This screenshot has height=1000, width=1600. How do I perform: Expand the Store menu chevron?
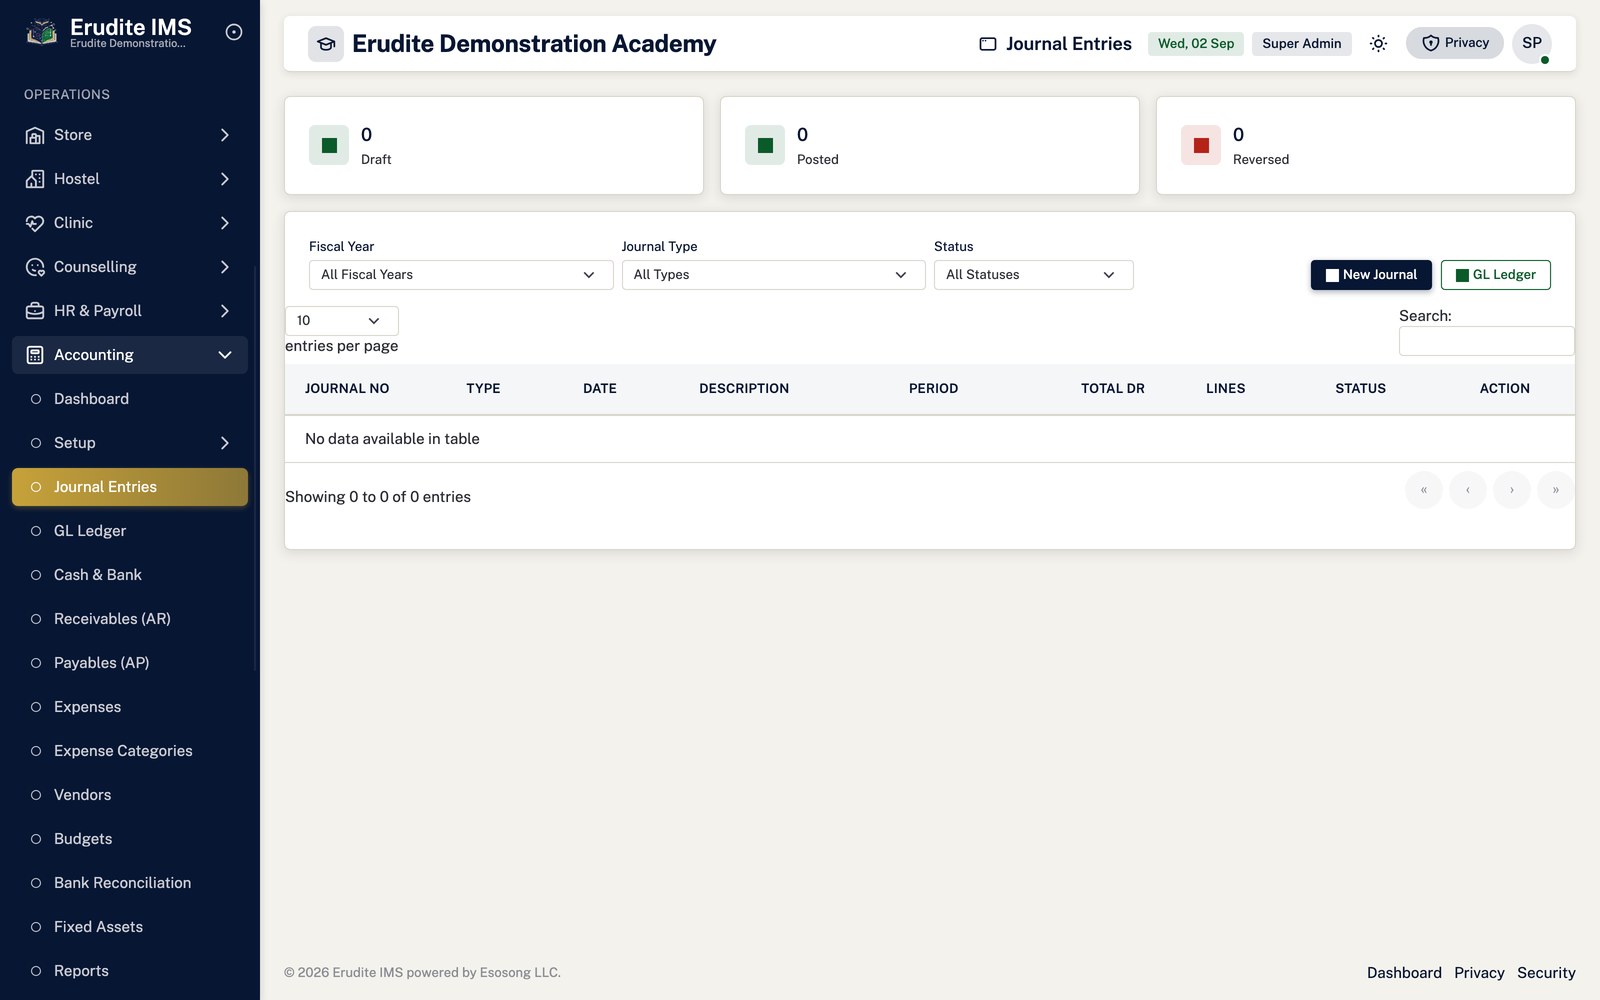225,135
